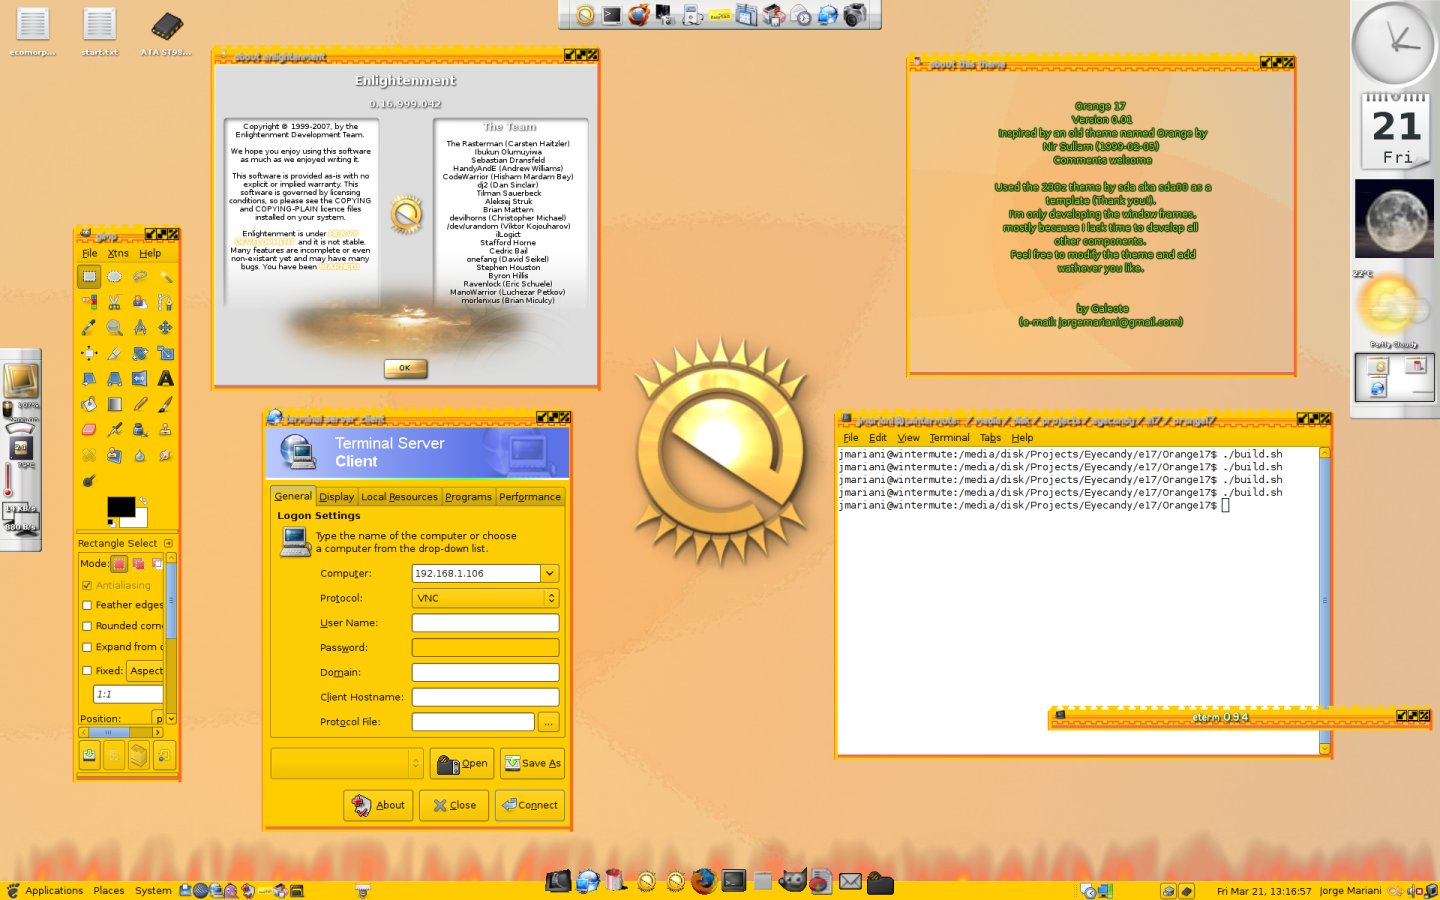Select the Blend gradient tool
This screenshot has height=900, width=1440.
coord(115,404)
